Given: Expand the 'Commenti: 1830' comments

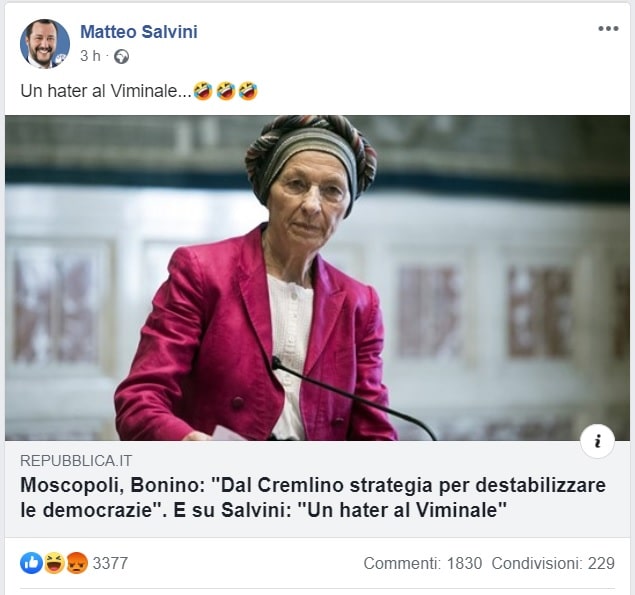Looking at the screenshot, I should 423,563.
